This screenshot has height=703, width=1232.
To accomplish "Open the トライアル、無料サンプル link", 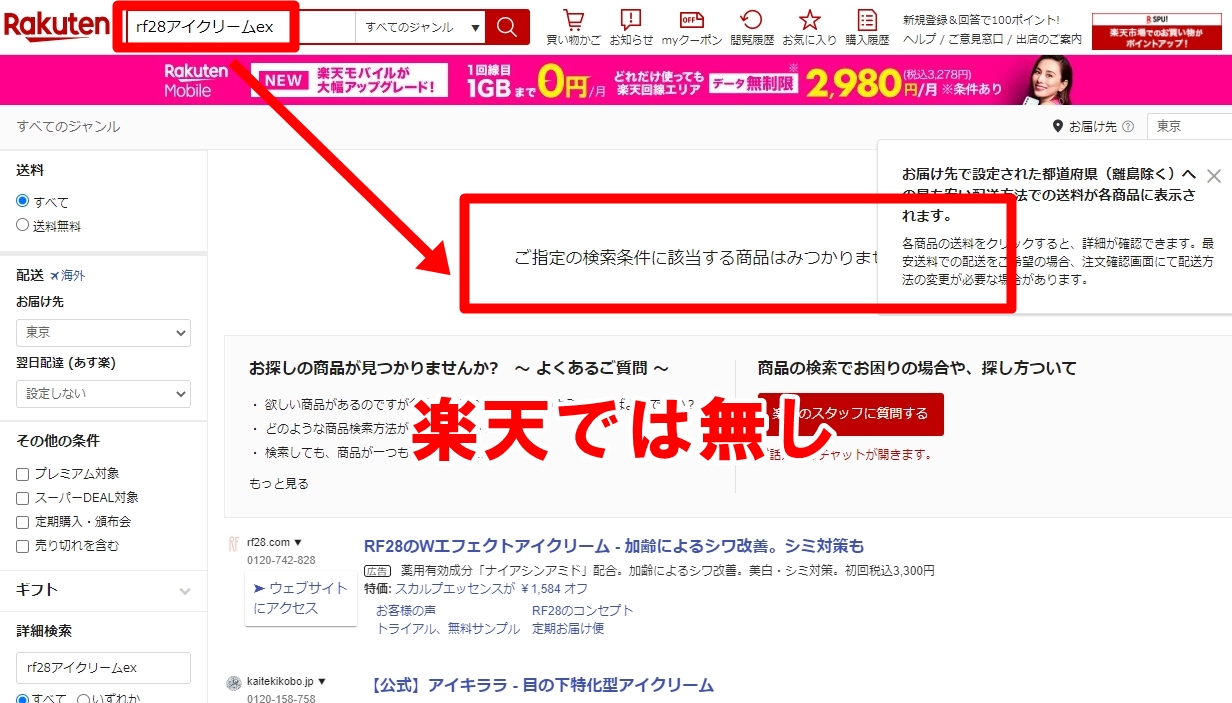I will tap(448, 629).
